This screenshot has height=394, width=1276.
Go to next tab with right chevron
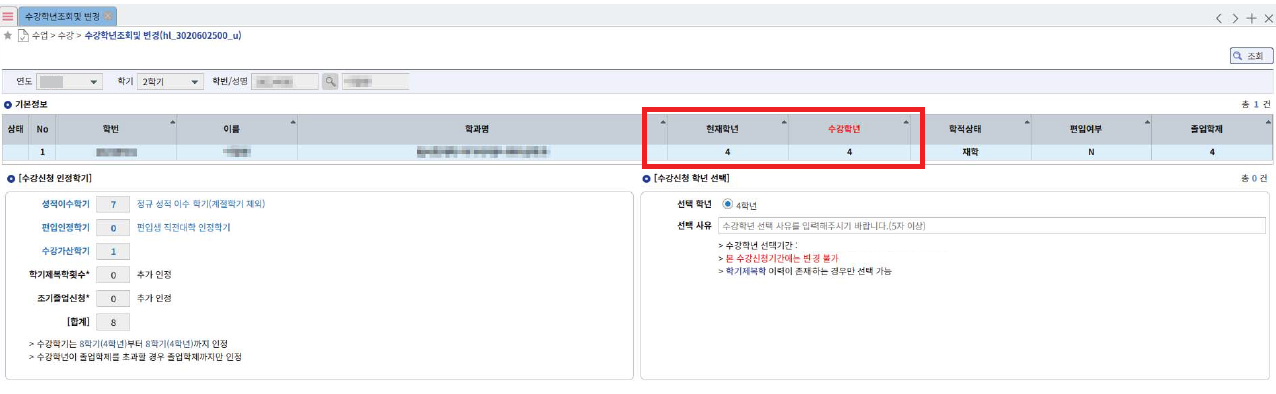pyautogui.click(x=1235, y=18)
